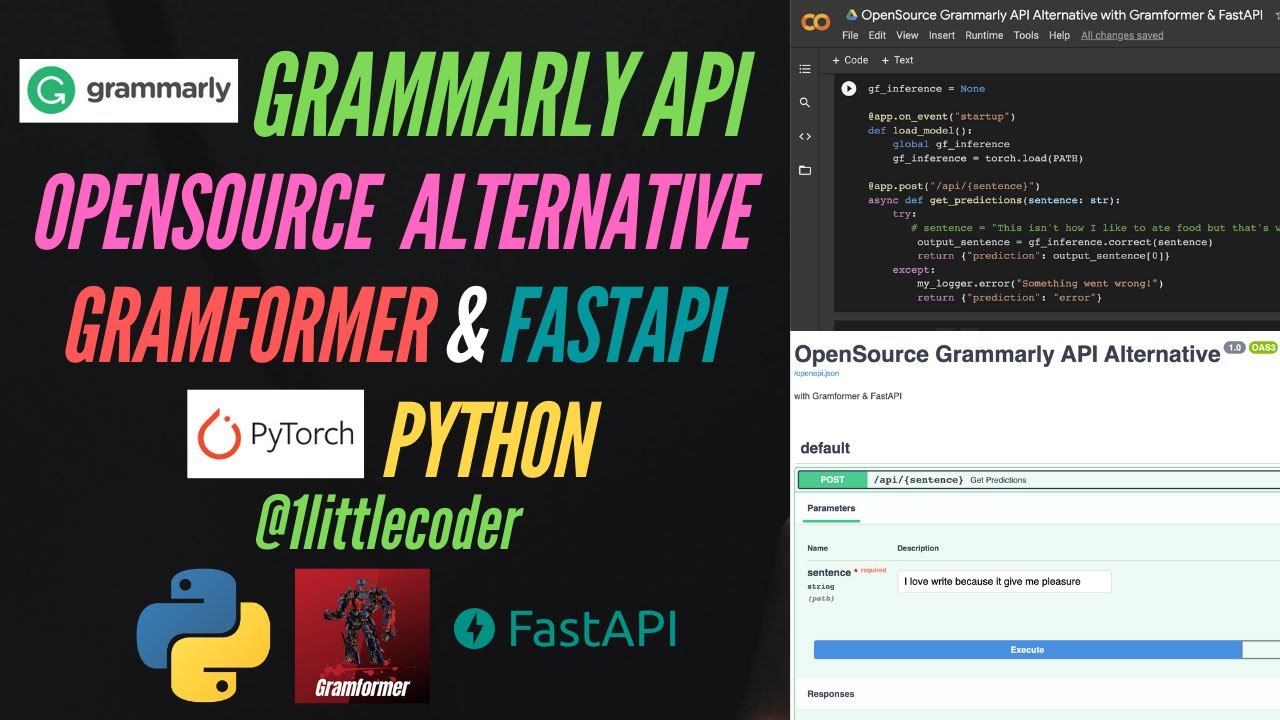Open the Edit menu in Colab
The height and width of the screenshot is (720, 1280).
(877, 35)
